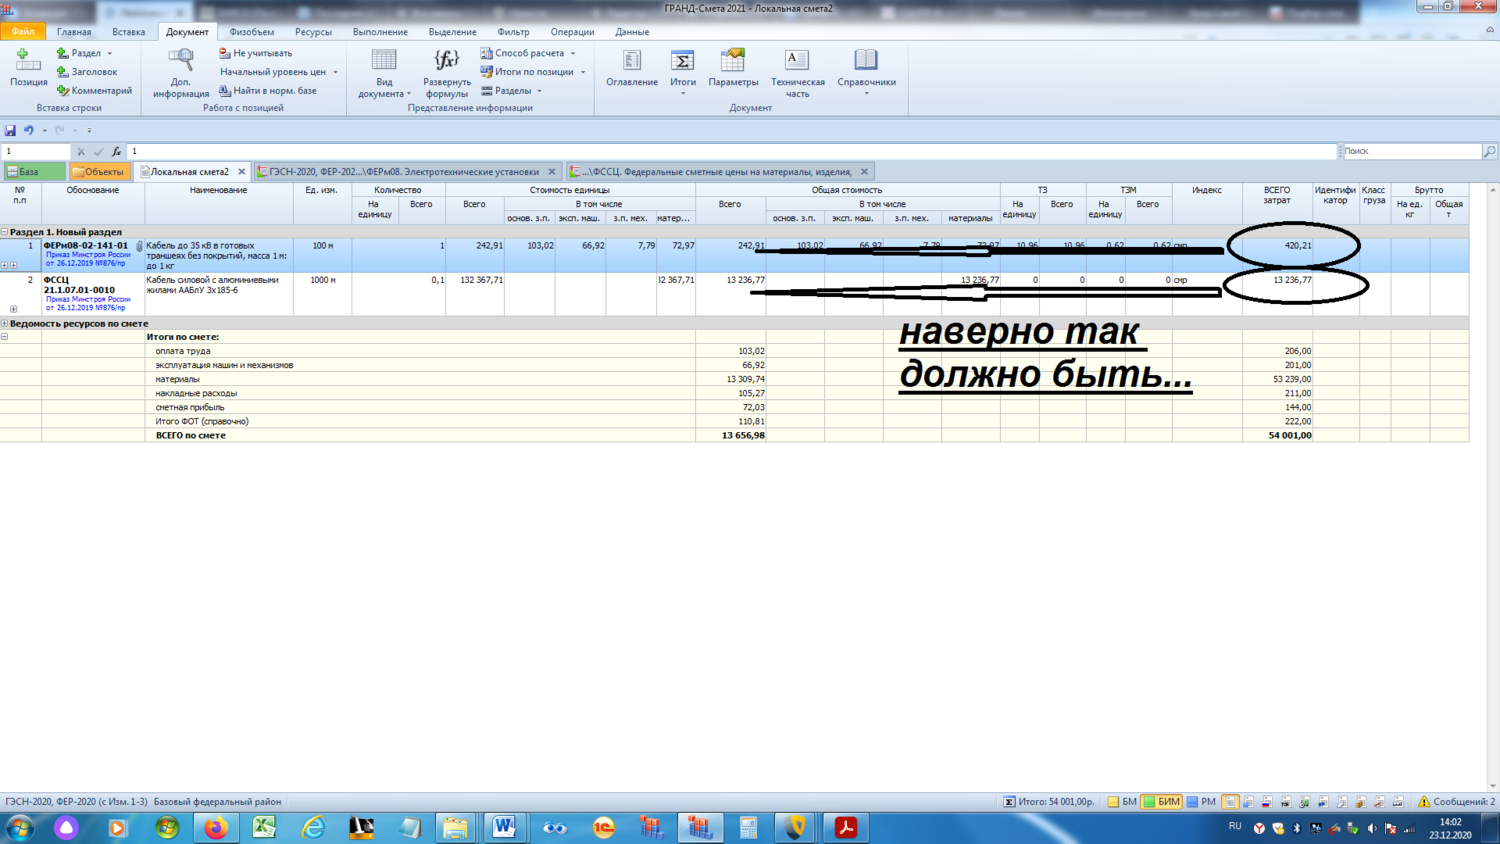
Task: Close the ФССЦ Федеральные сметные цены tab
Action: coord(864,172)
